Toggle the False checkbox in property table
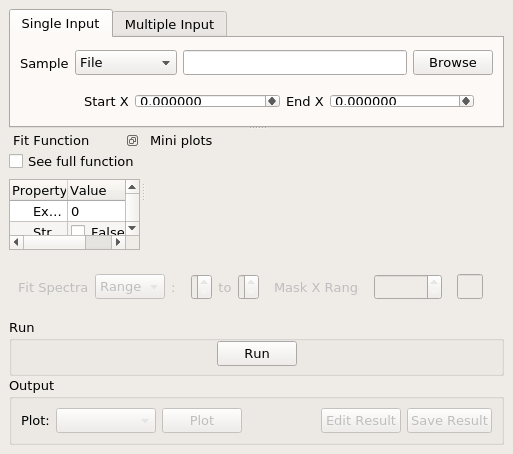This screenshot has height=454, width=513. (78, 230)
